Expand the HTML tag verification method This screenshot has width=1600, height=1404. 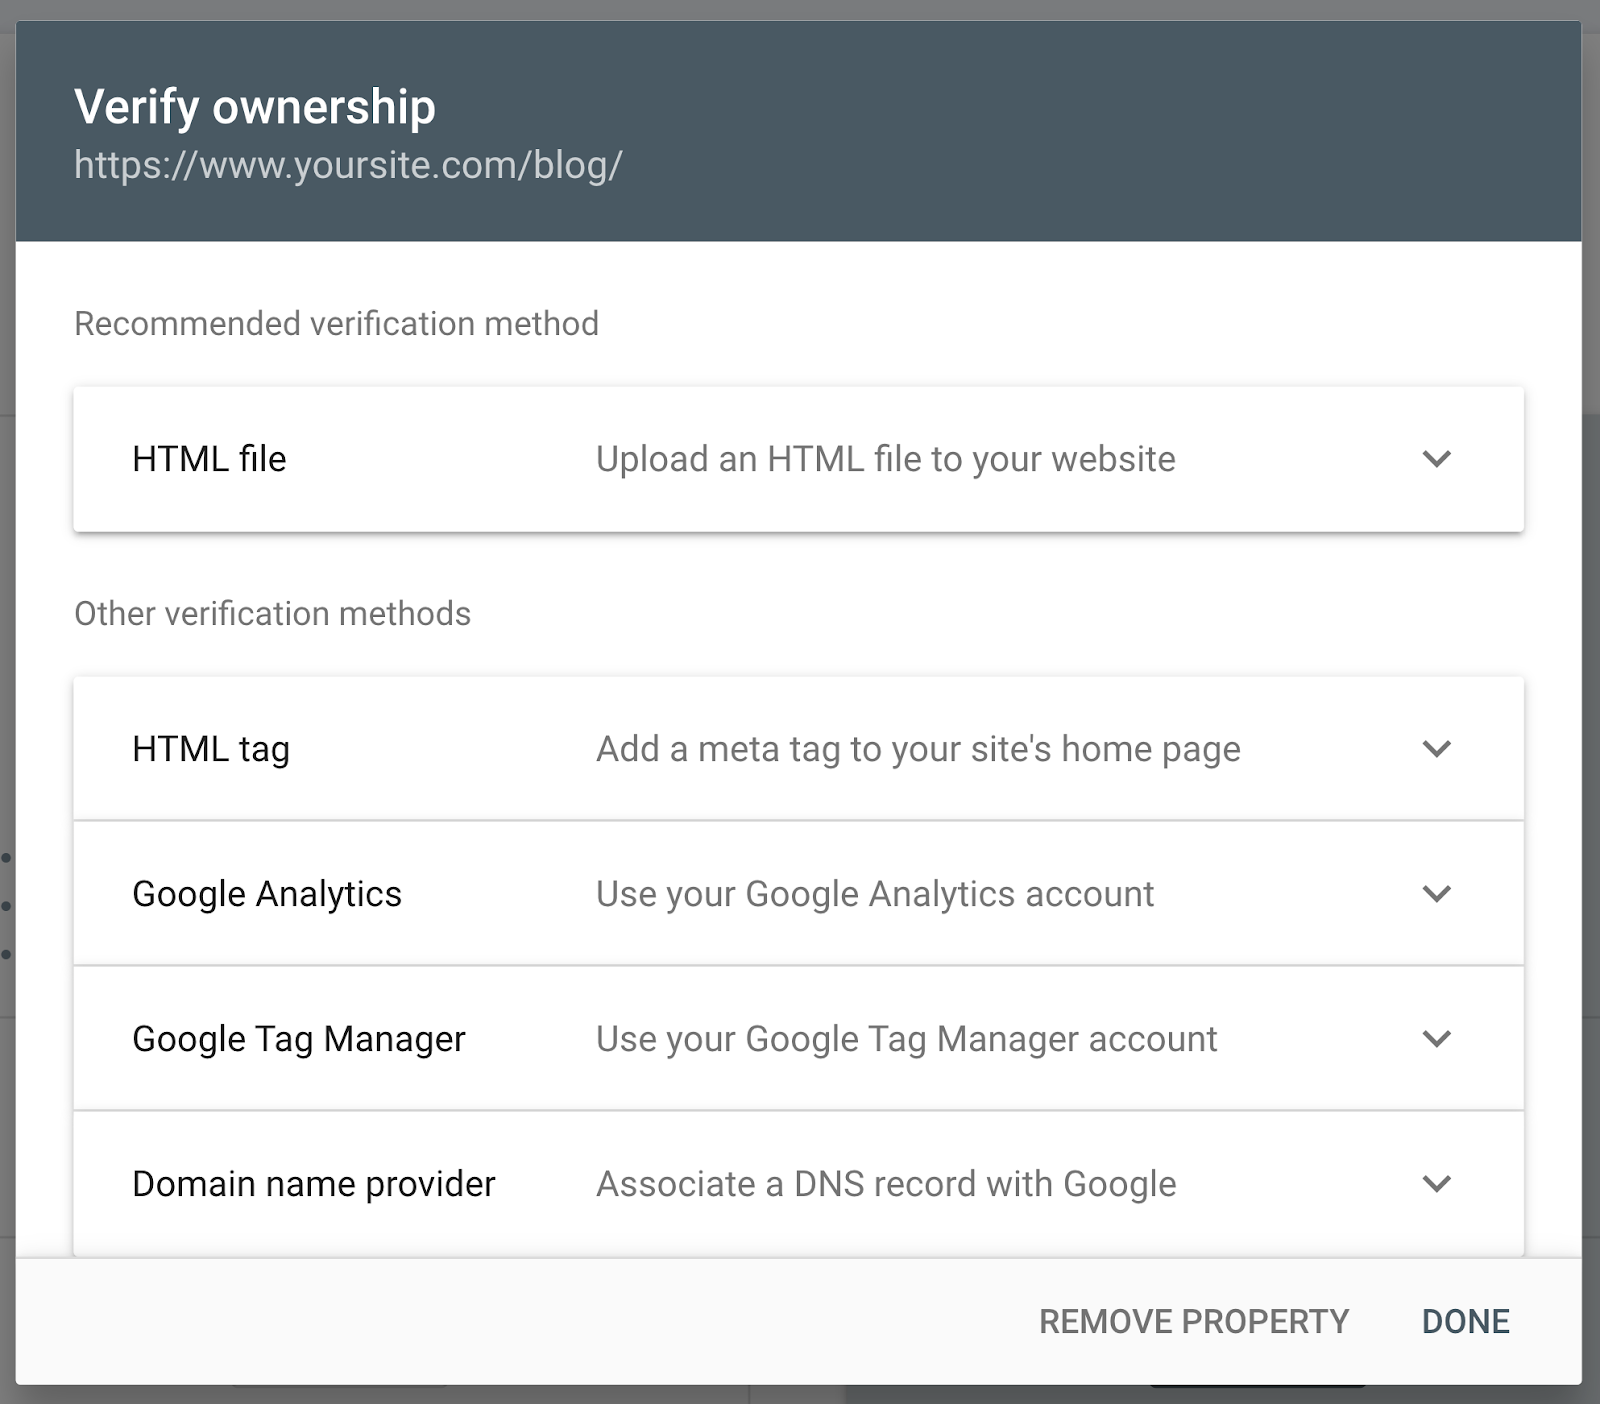pyautogui.click(x=1437, y=749)
